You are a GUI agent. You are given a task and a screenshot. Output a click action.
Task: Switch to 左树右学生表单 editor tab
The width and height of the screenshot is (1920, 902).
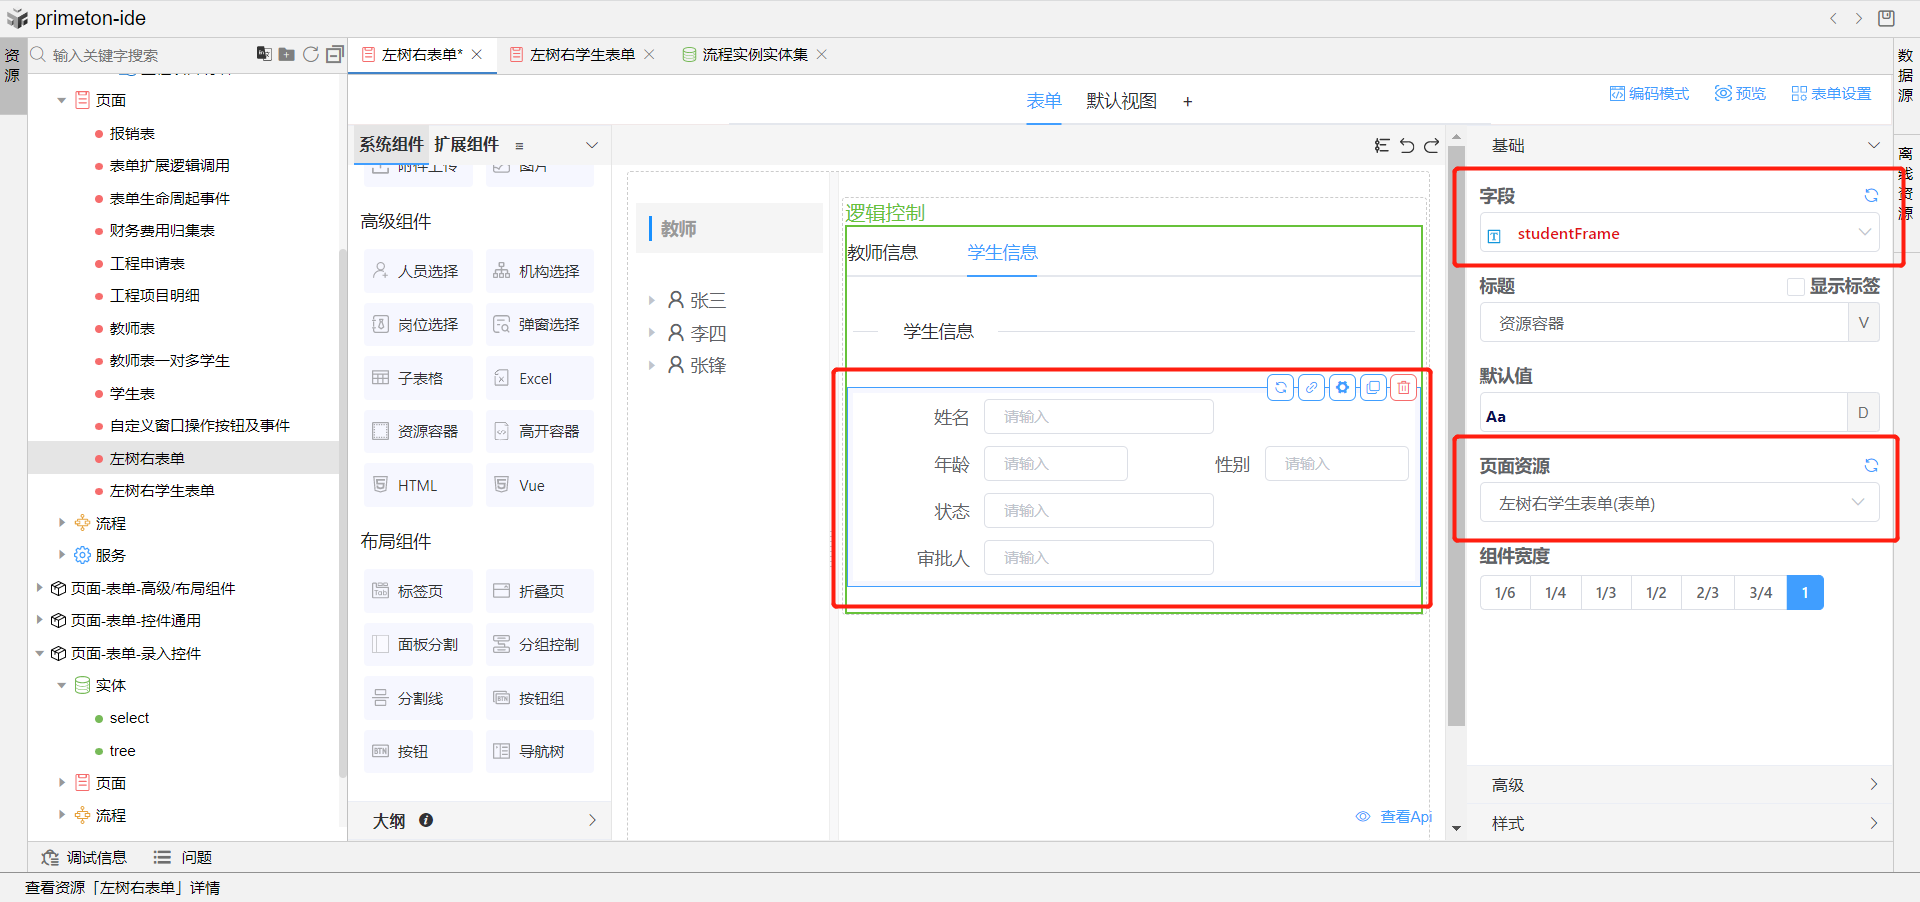click(x=582, y=55)
